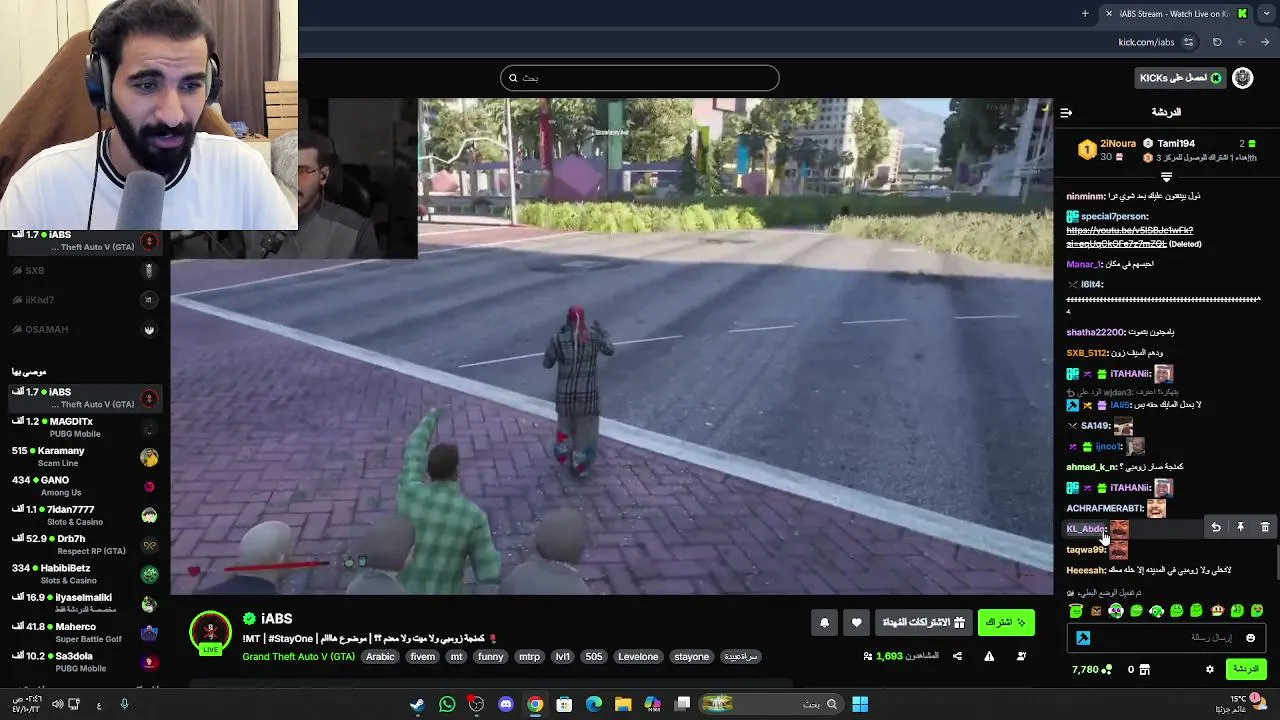The width and height of the screenshot is (1280, 720).
Task: Delete KL_Abdo's message with trash icon
Action: pyautogui.click(x=1265, y=528)
